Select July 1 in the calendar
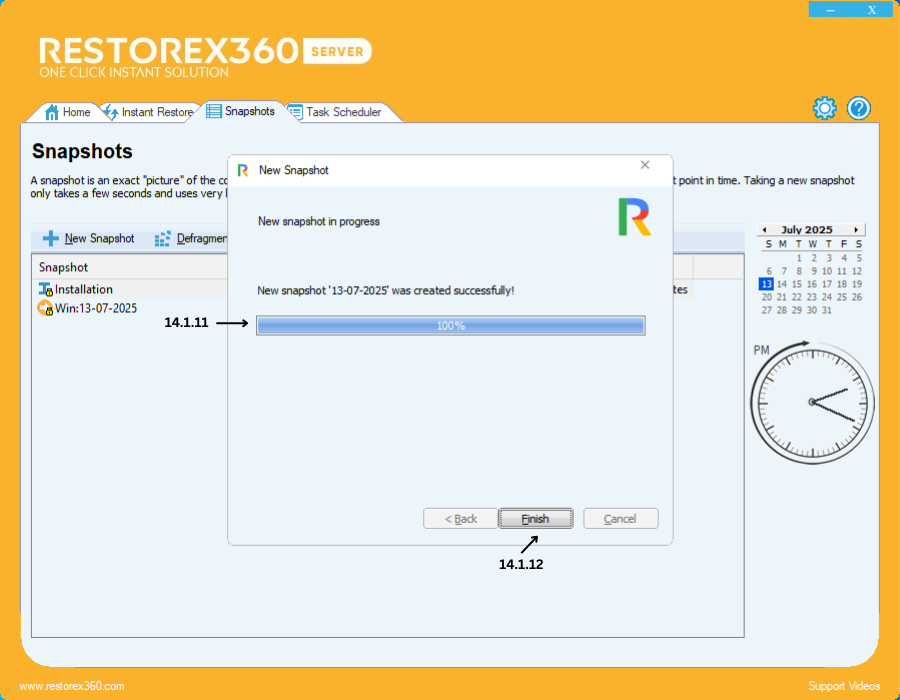 [x=799, y=258]
